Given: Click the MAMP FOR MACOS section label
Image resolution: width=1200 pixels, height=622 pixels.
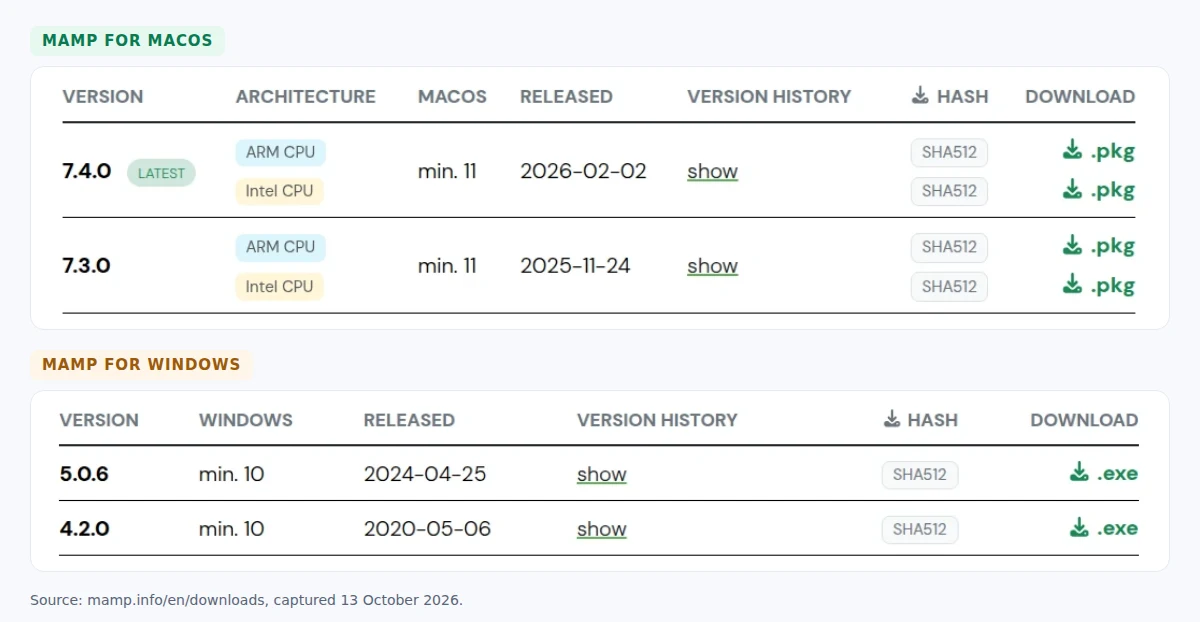Looking at the screenshot, I should coord(127,41).
